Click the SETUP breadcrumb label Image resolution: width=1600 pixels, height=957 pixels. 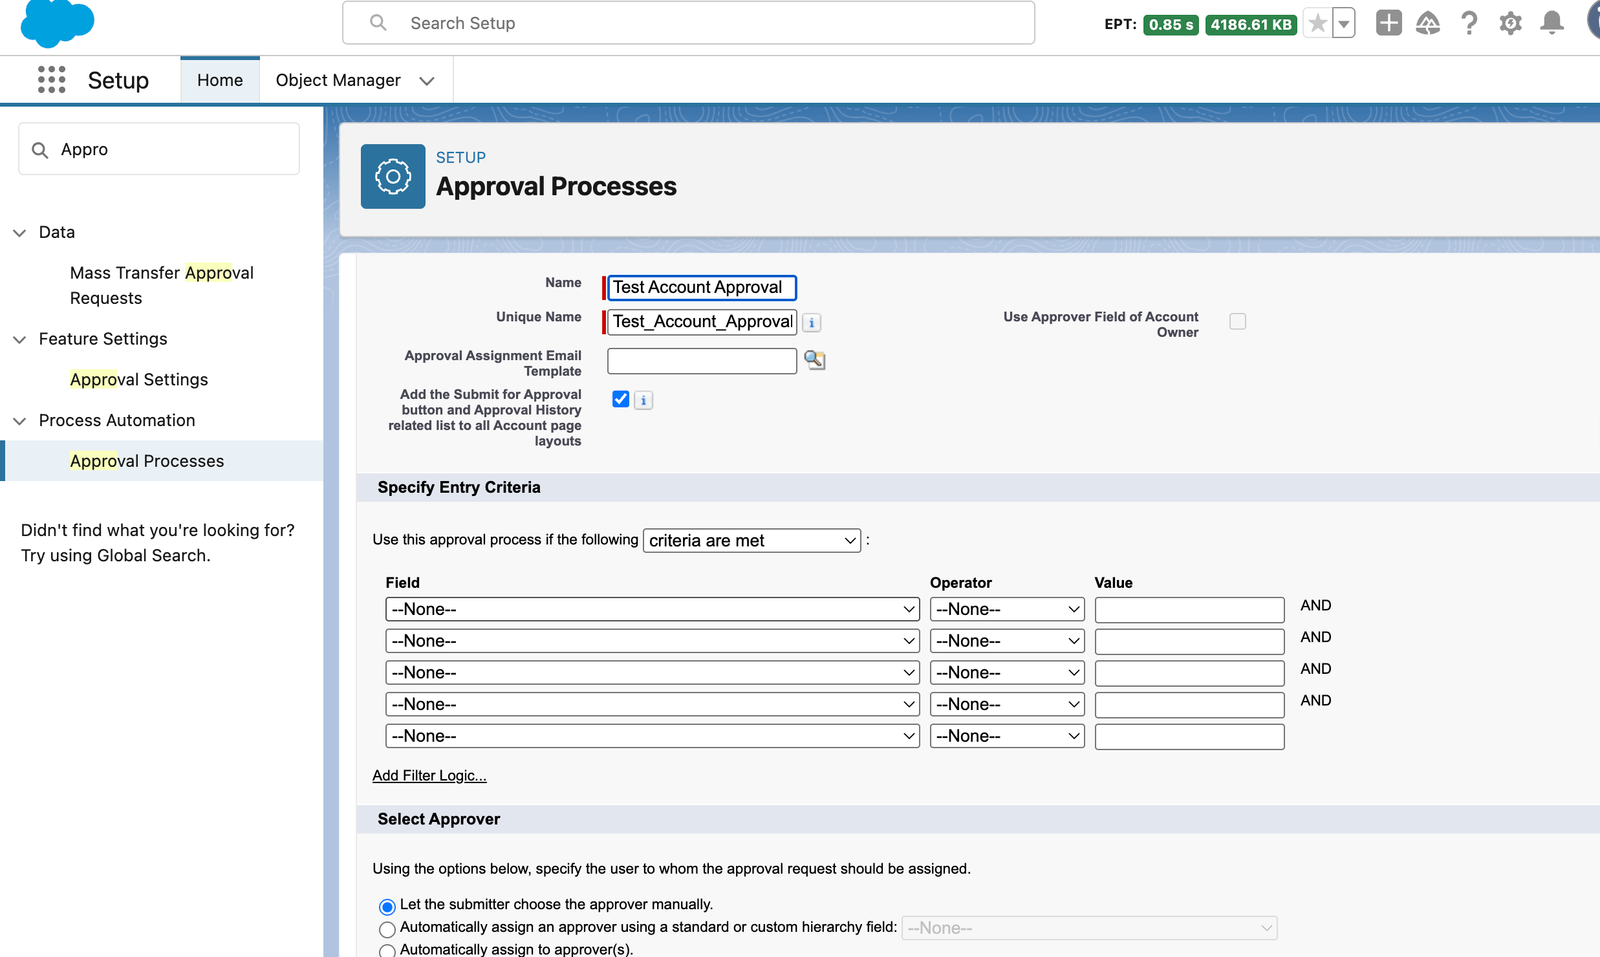pyautogui.click(x=461, y=158)
